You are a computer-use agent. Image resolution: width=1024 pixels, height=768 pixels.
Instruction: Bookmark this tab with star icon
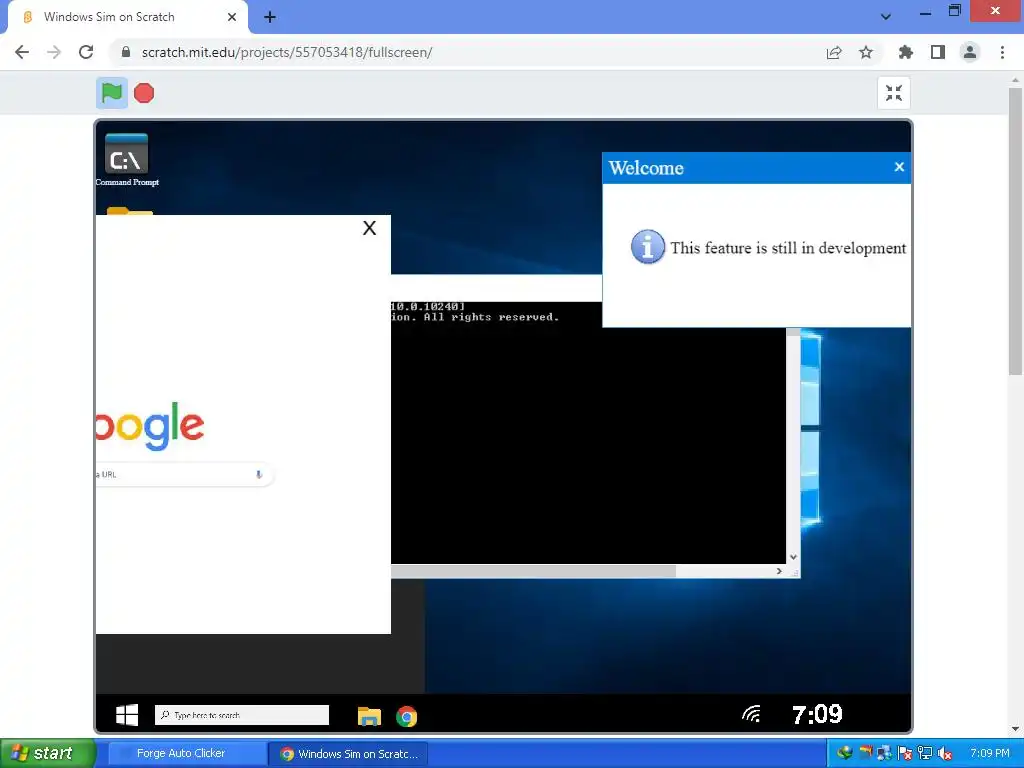tap(866, 52)
